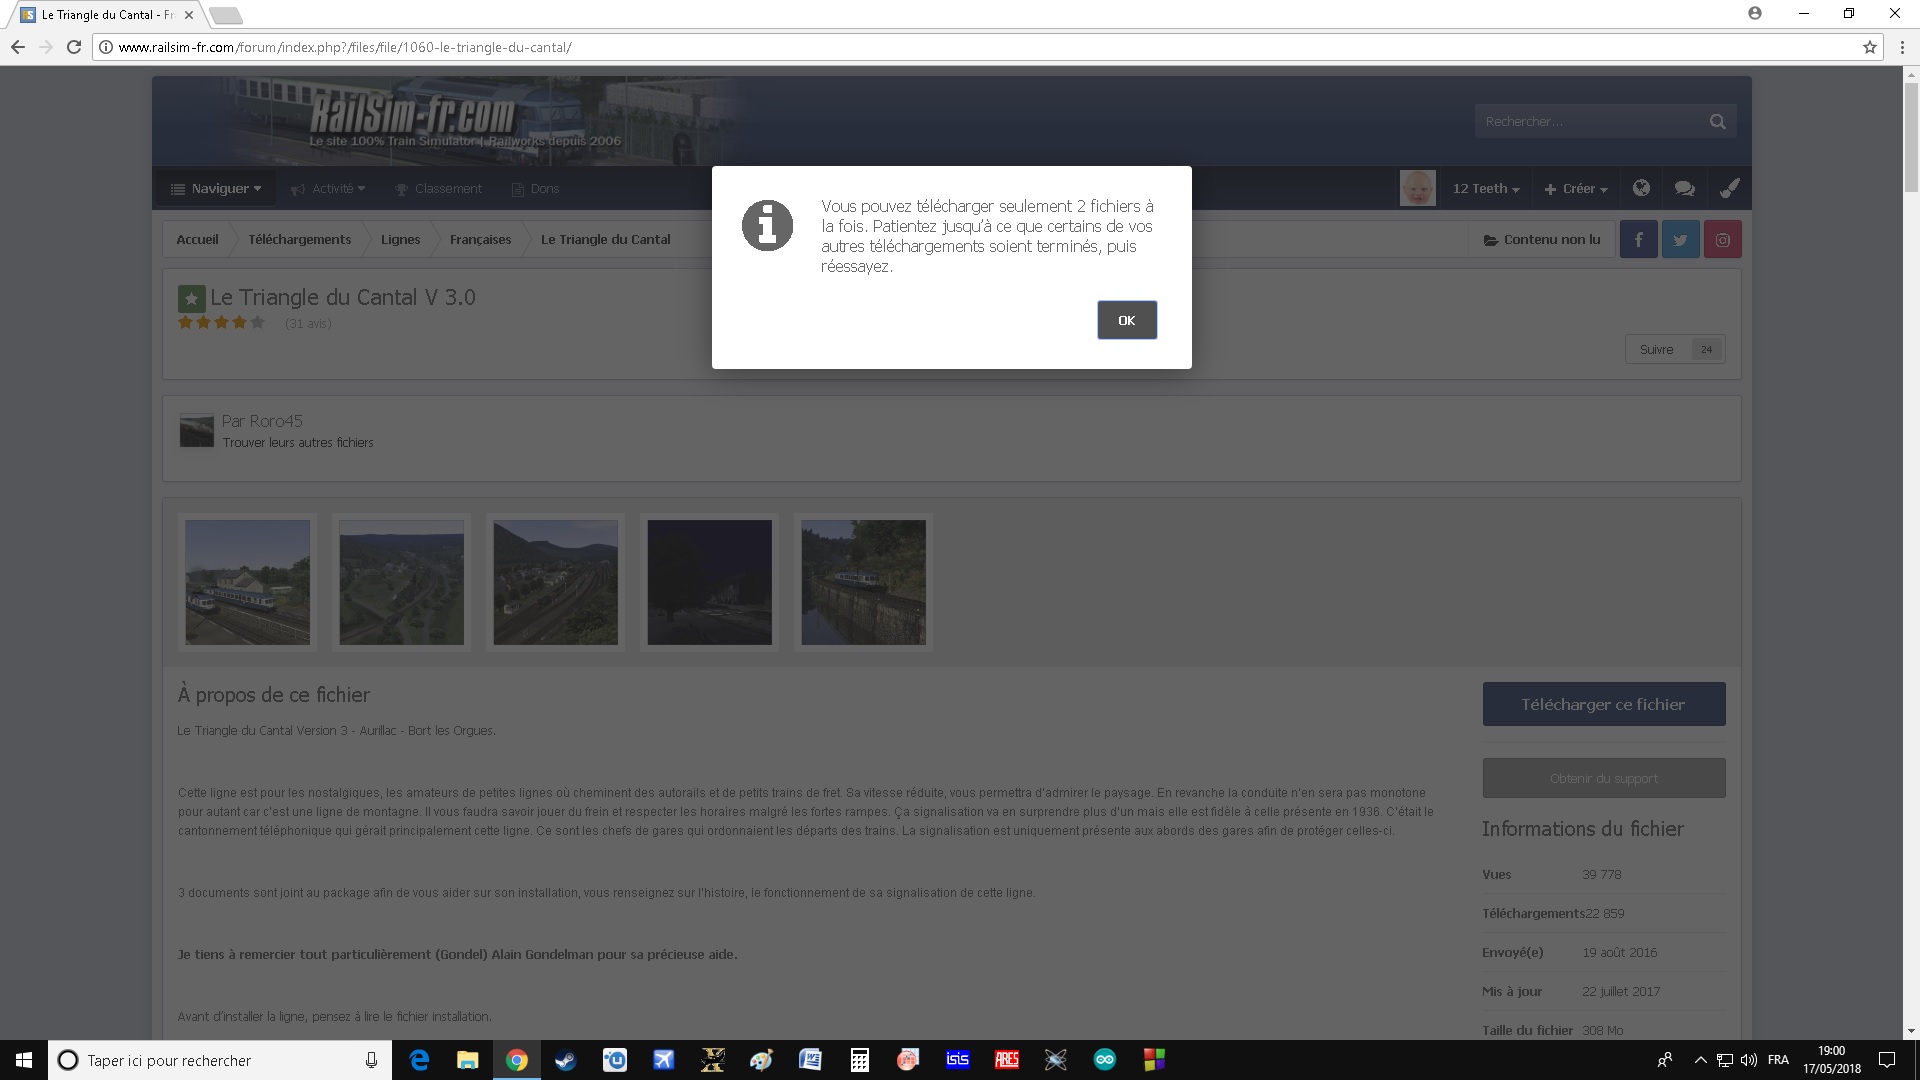Open the author Roro45 profile link
The image size is (1920, 1080).
tap(276, 421)
